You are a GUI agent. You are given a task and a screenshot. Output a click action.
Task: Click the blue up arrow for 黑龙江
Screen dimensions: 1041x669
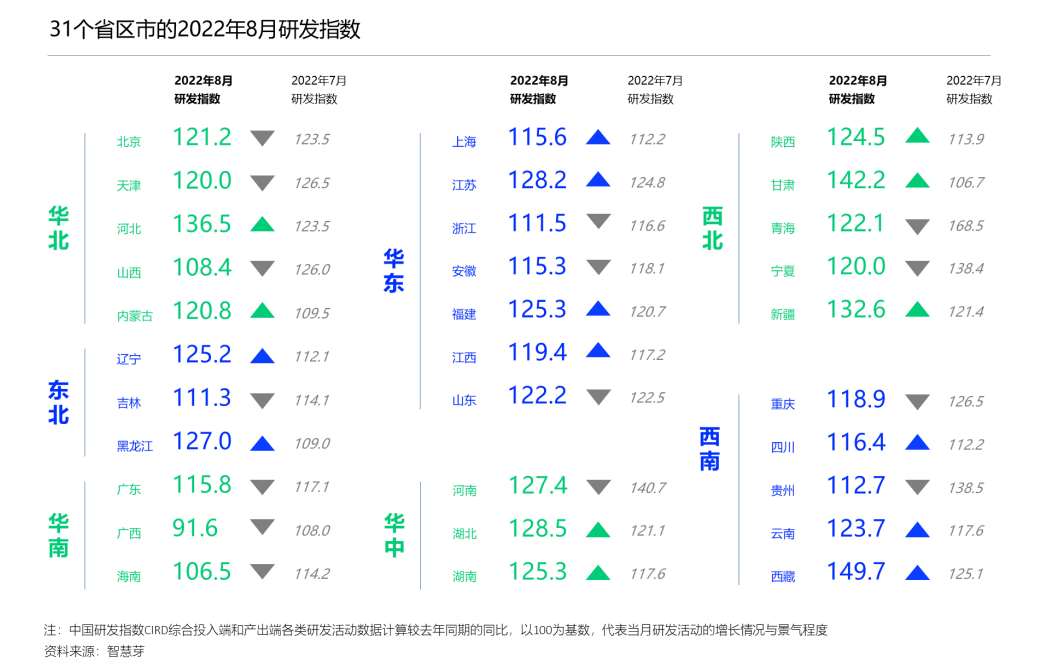[x=262, y=443]
